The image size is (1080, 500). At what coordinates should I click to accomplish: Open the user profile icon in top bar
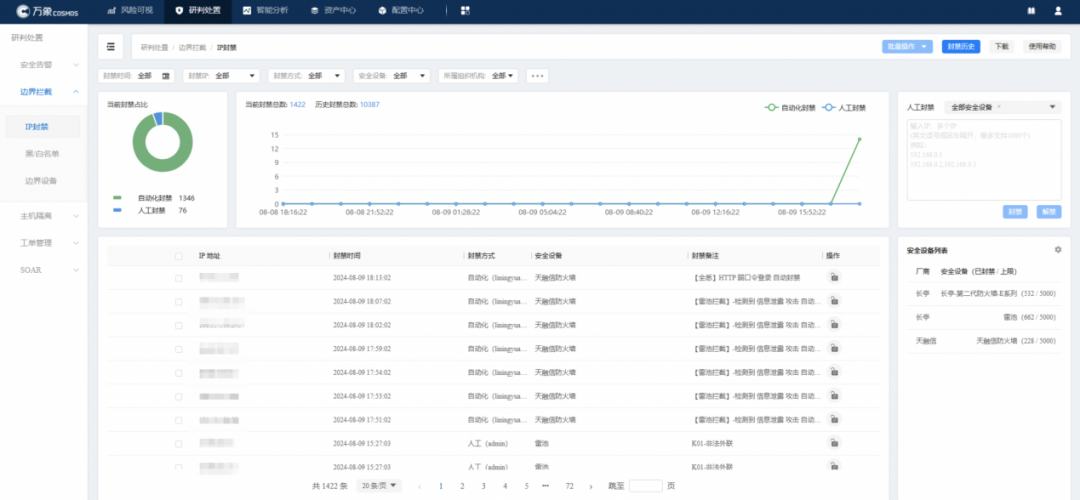click(1058, 11)
